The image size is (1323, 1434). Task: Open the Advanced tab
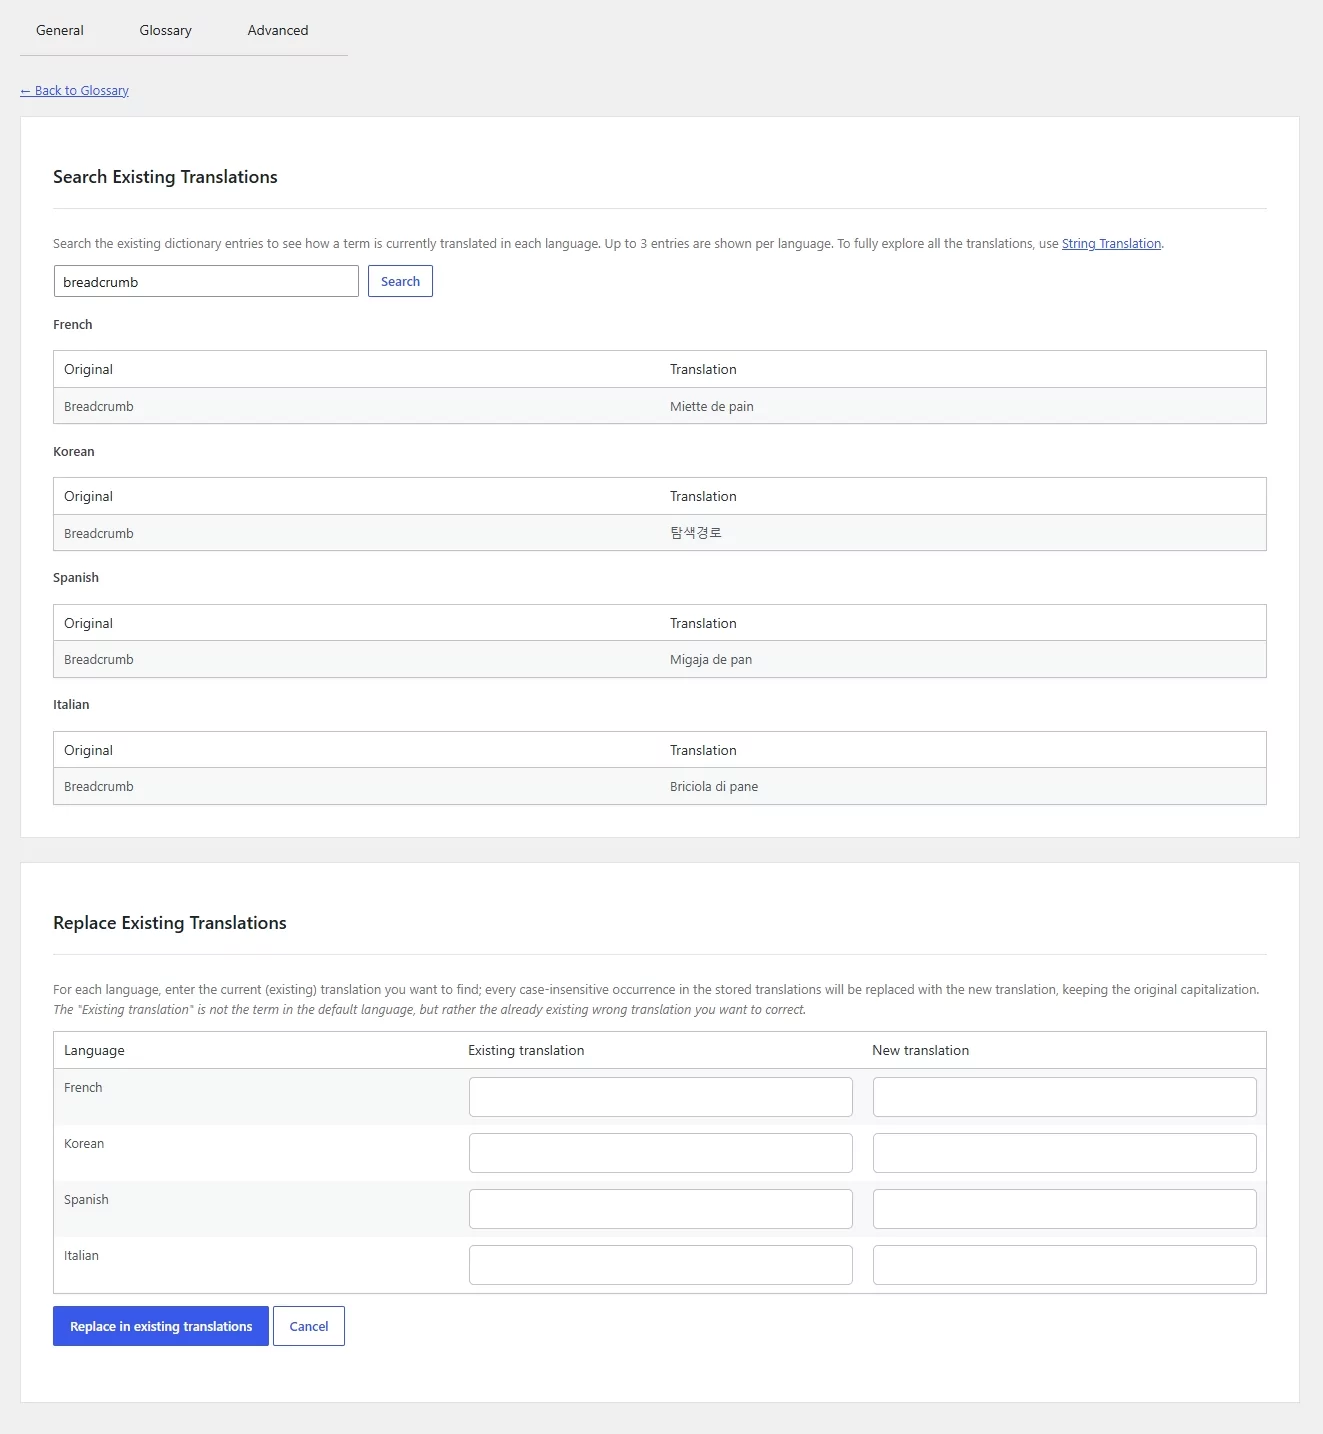coord(278,30)
